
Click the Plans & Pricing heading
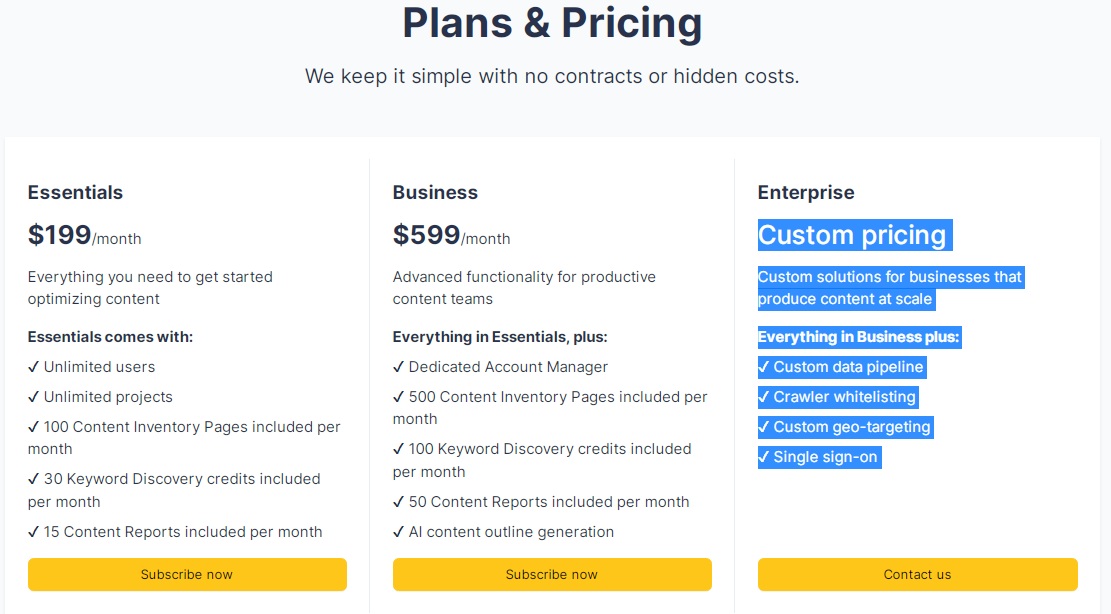(552, 23)
